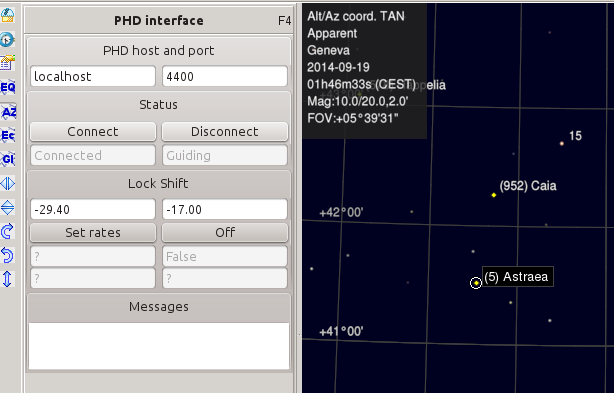The width and height of the screenshot is (614, 393).
Task: Click the 'Connected' status field
Action: [x=93, y=155]
